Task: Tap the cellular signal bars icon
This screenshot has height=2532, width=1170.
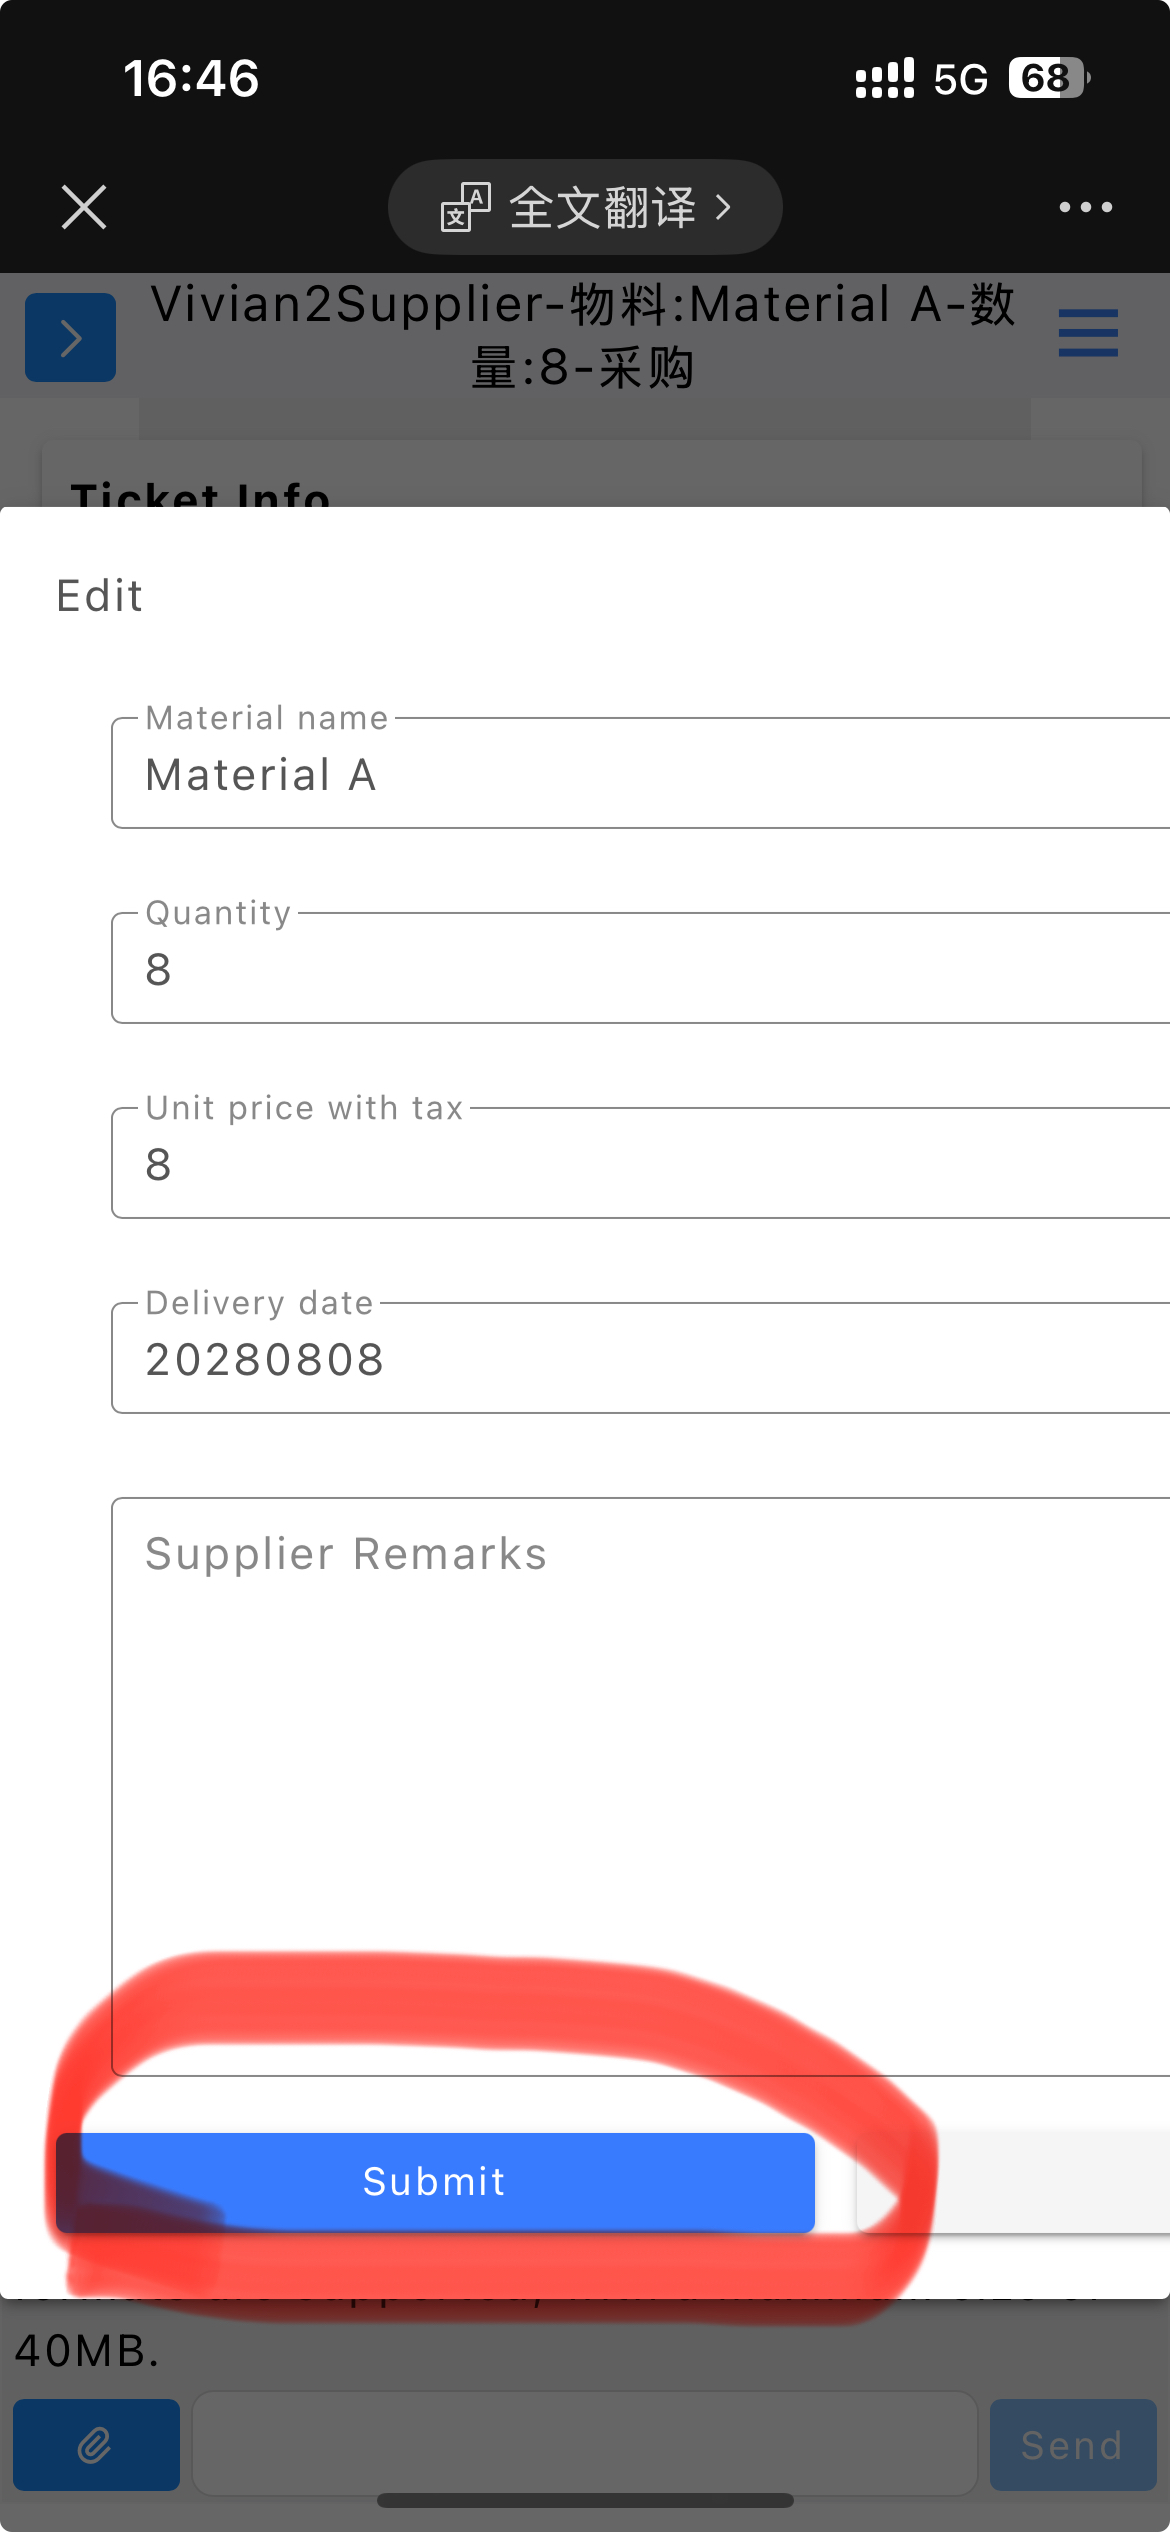Action: pos(884,78)
